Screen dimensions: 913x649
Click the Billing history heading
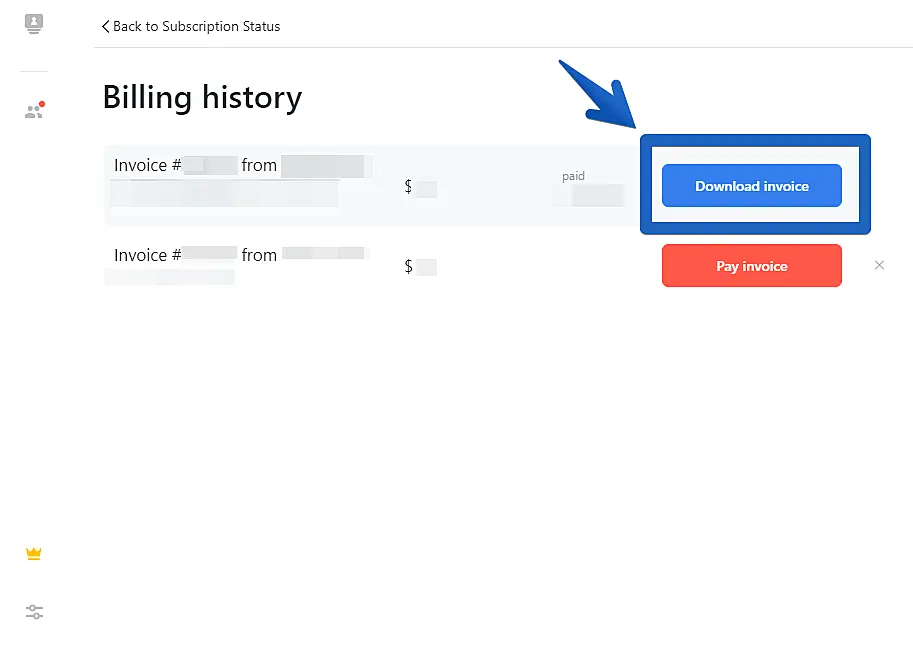pyautogui.click(x=202, y=97)
